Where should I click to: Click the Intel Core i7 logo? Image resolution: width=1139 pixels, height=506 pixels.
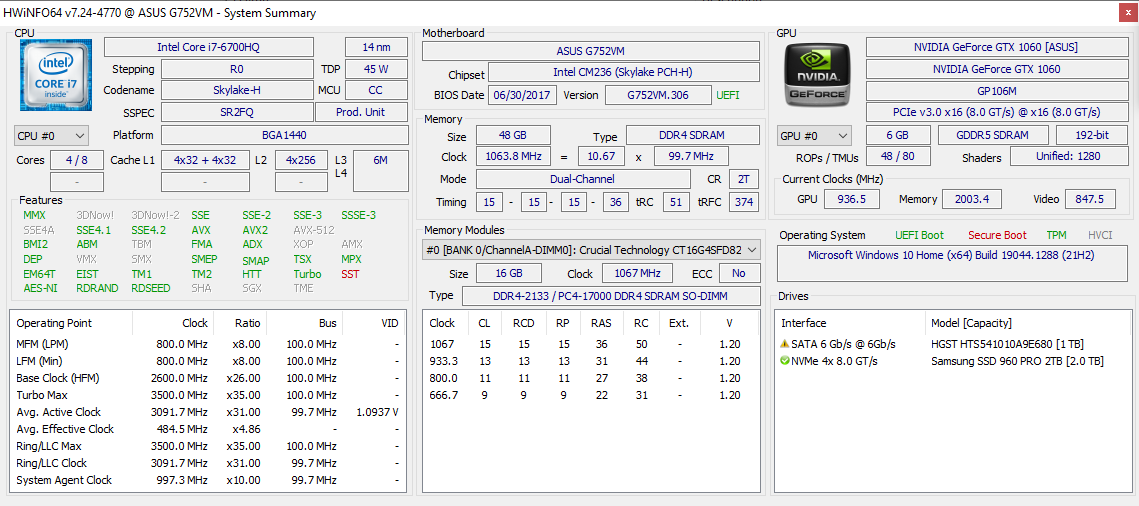tap(54, 73)
